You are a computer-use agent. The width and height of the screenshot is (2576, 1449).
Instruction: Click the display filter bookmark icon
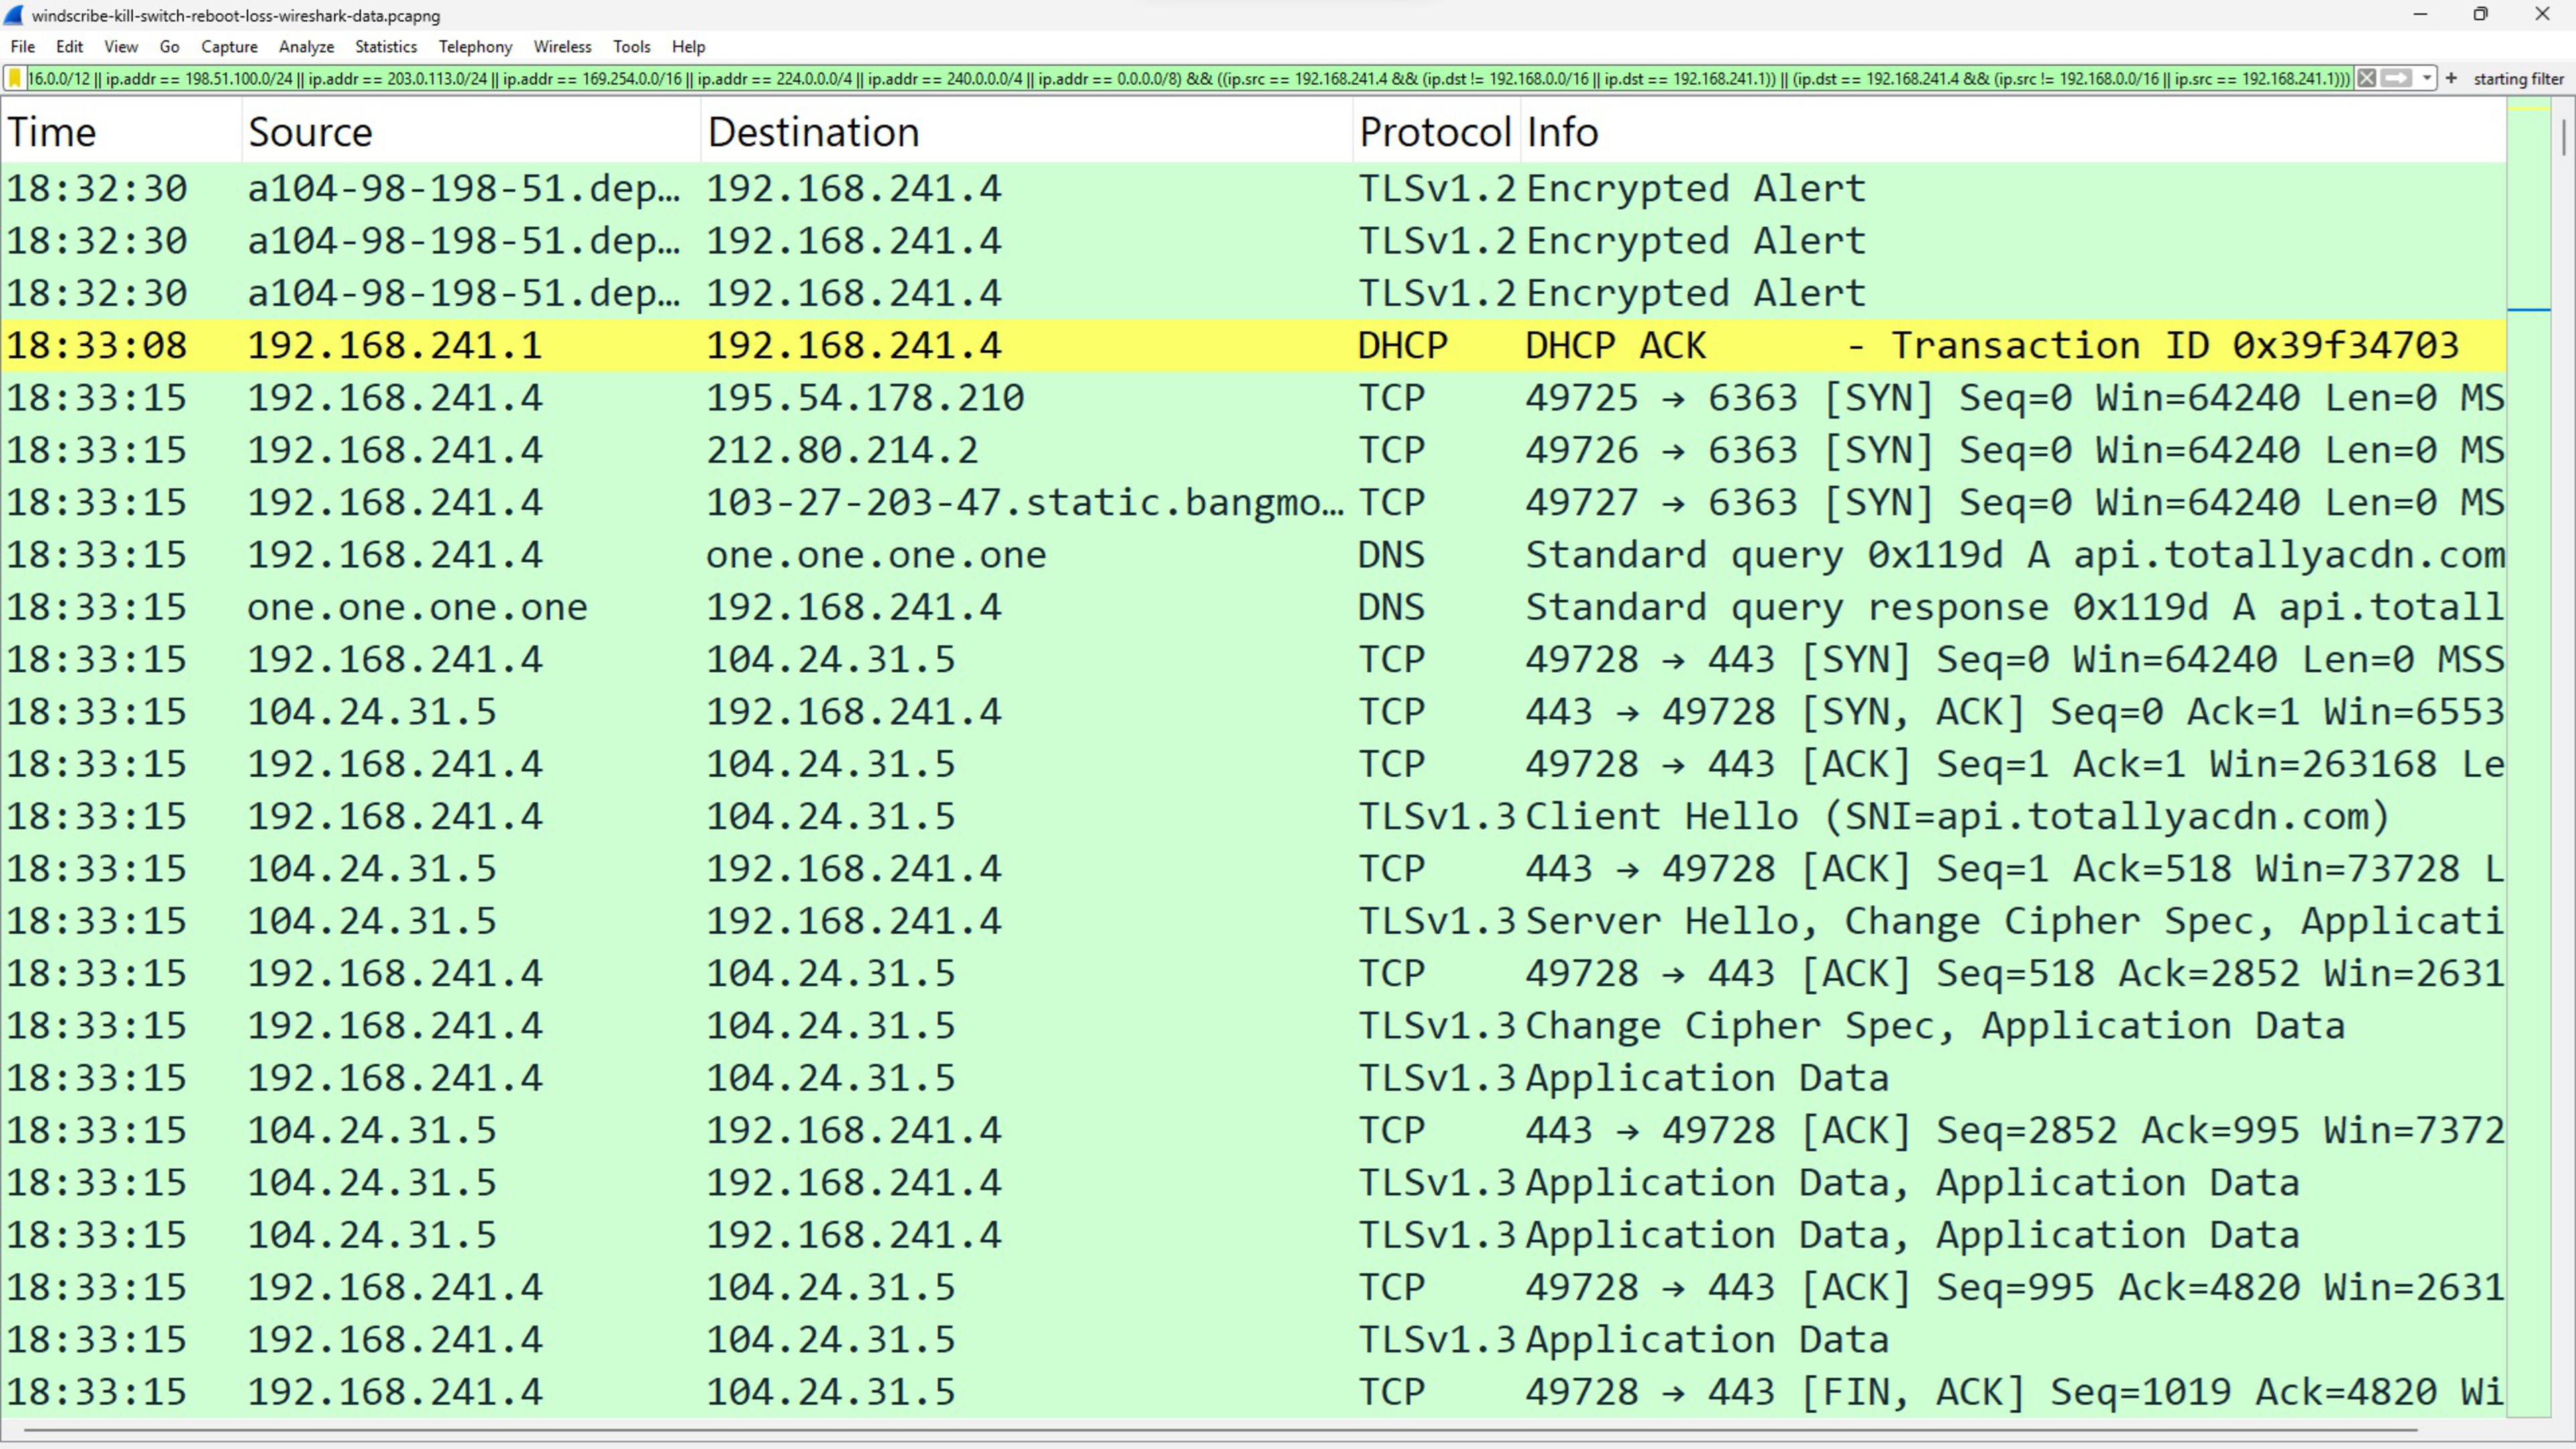[15, 78]
